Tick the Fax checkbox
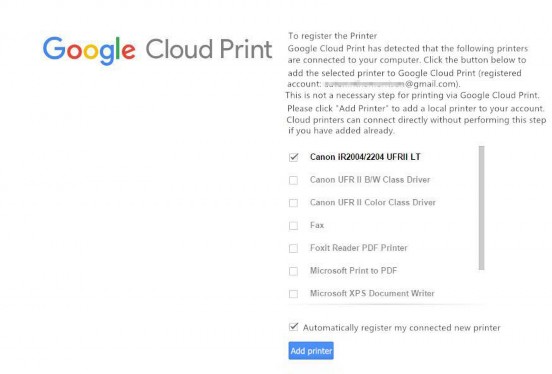 pos(293,225)
